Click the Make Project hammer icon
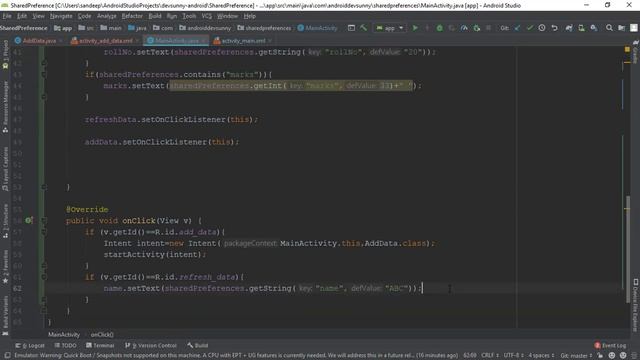Viewport: 640px width, 360px height. pyautogui.click(x=363, y=28)
